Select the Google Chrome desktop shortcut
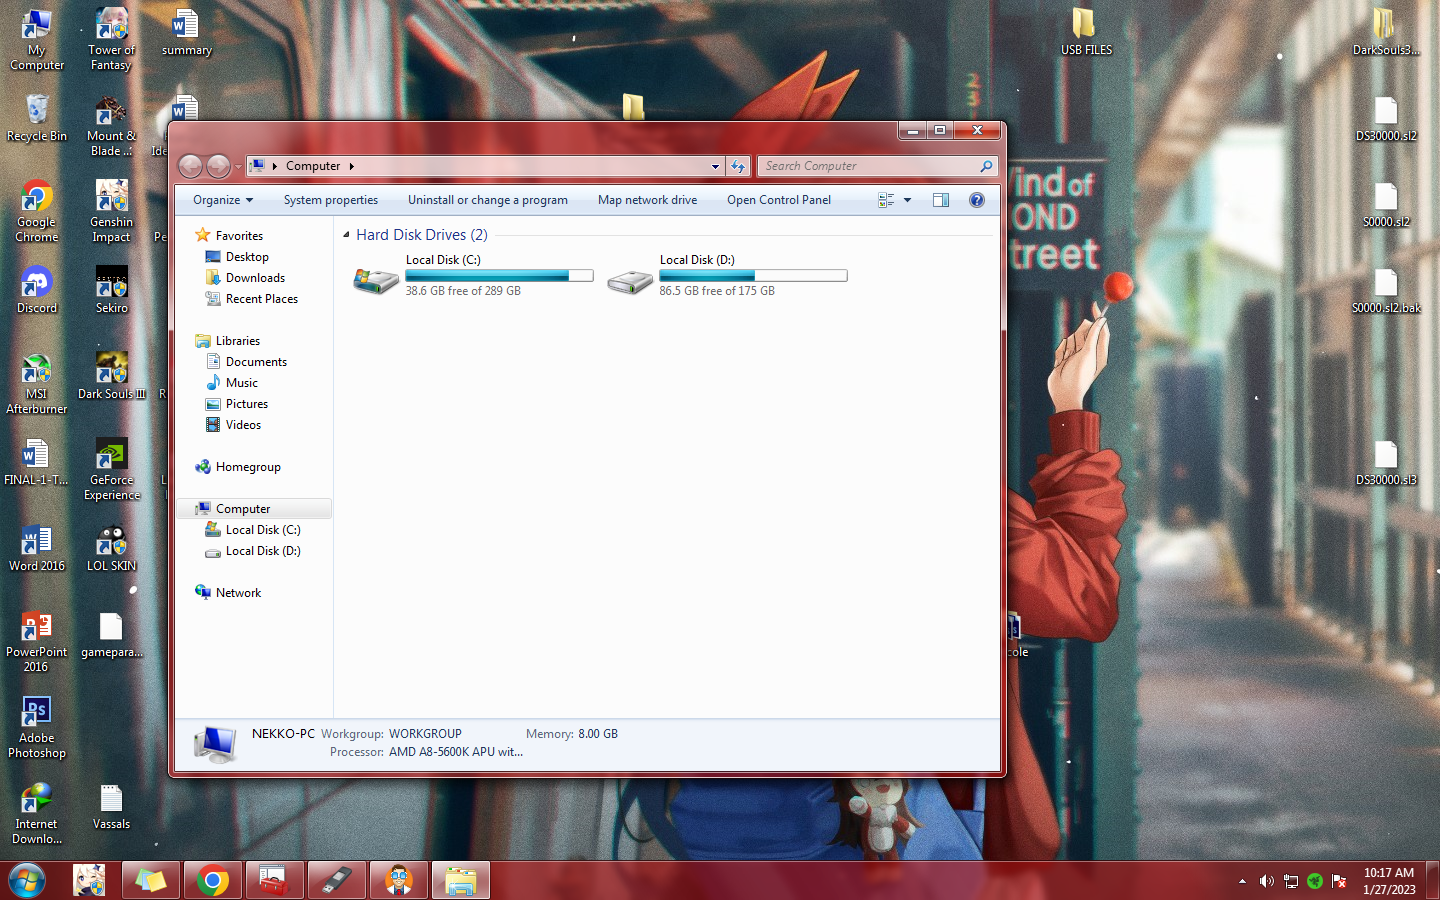The image size is (1440, 900). point(37,212)
